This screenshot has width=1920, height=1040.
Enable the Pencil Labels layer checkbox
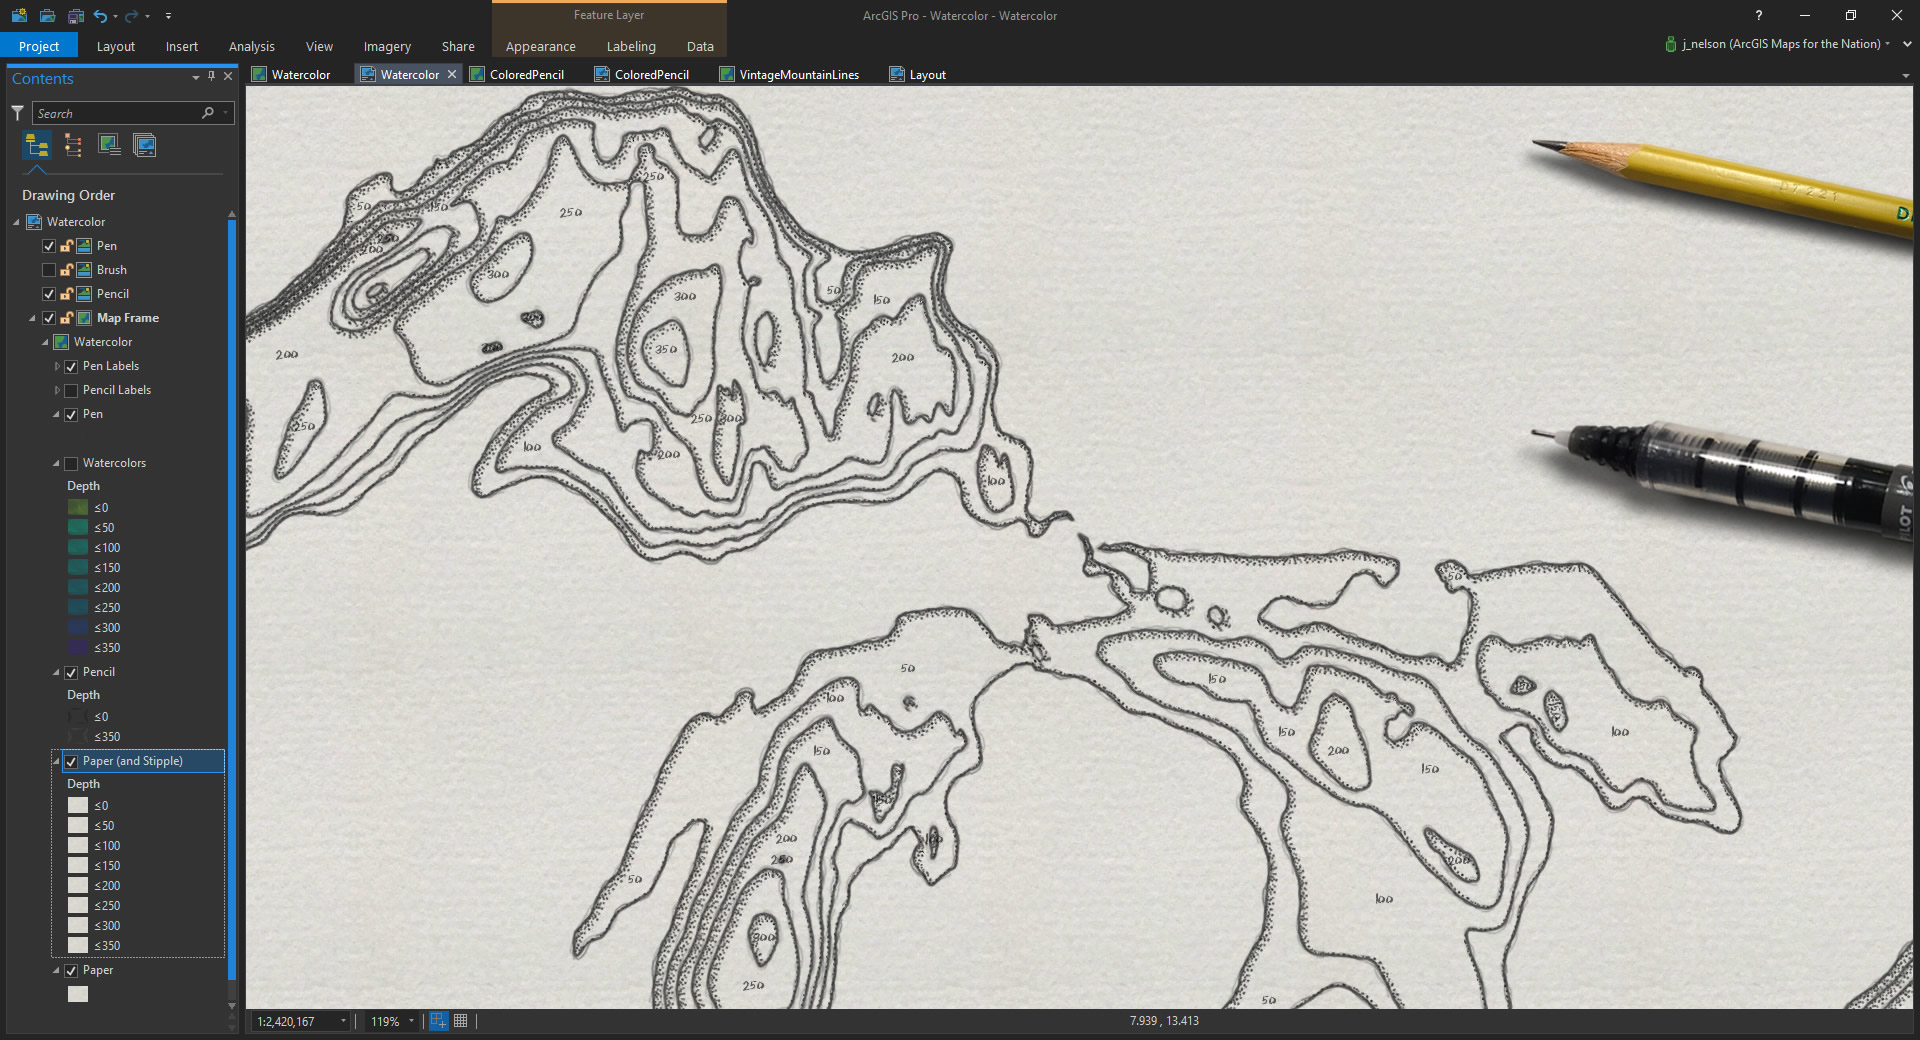pos(71,391)
